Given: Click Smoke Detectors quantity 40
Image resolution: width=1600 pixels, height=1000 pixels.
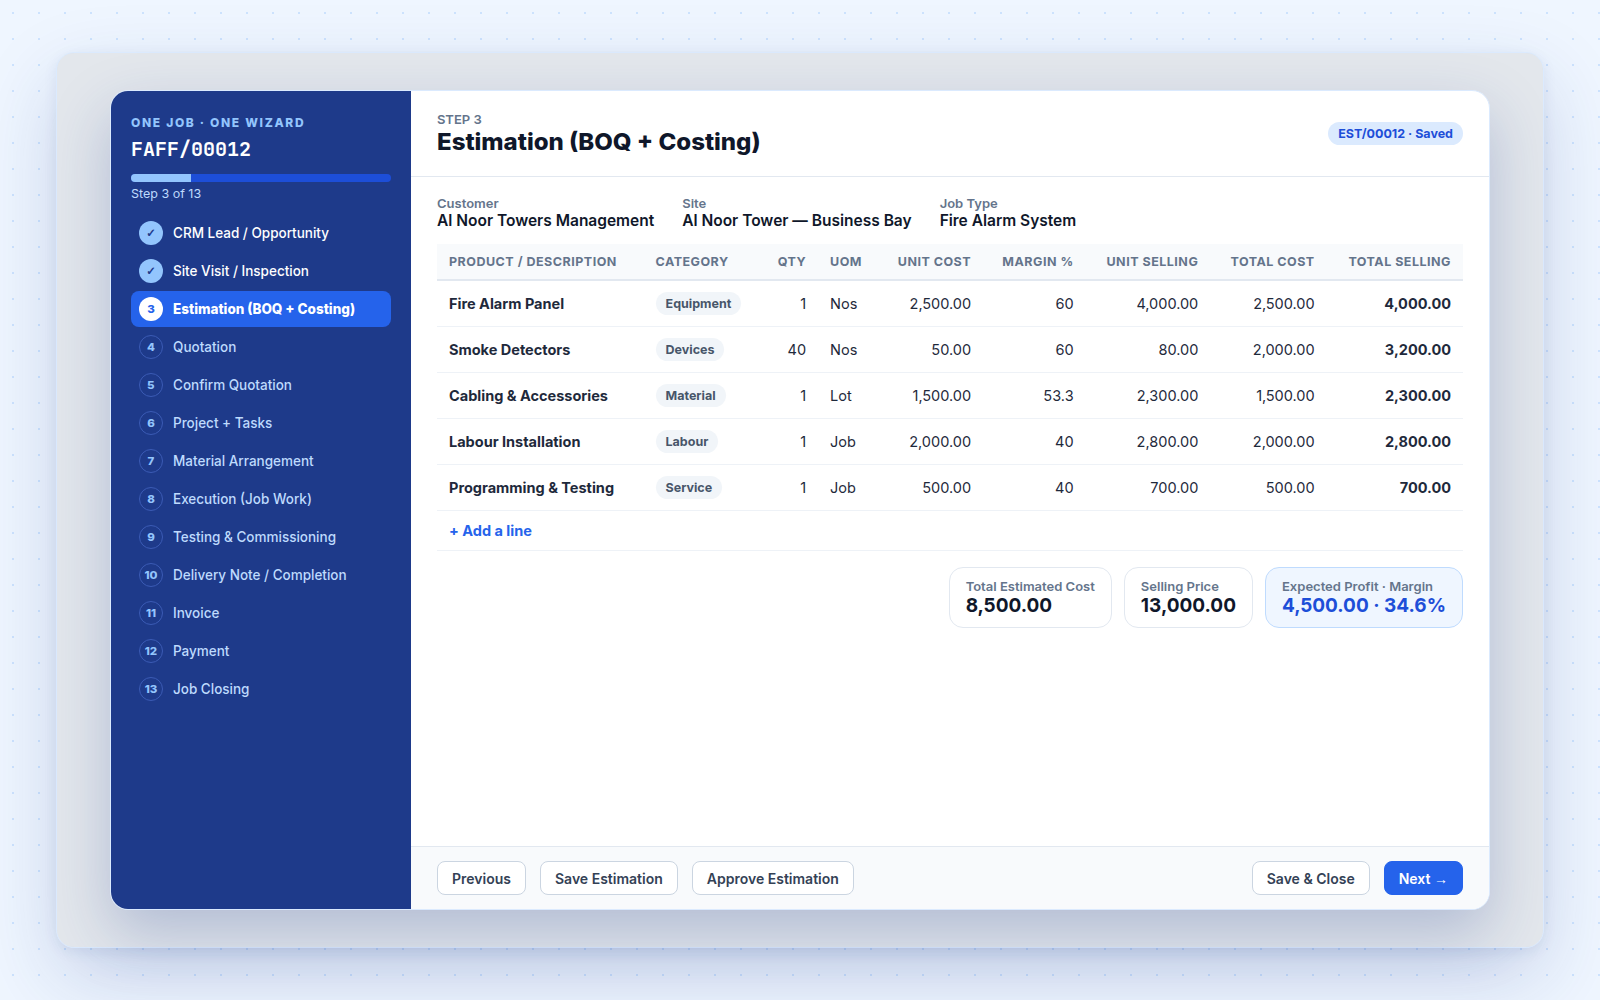Looking at the screenshot, I should [797, 350].
